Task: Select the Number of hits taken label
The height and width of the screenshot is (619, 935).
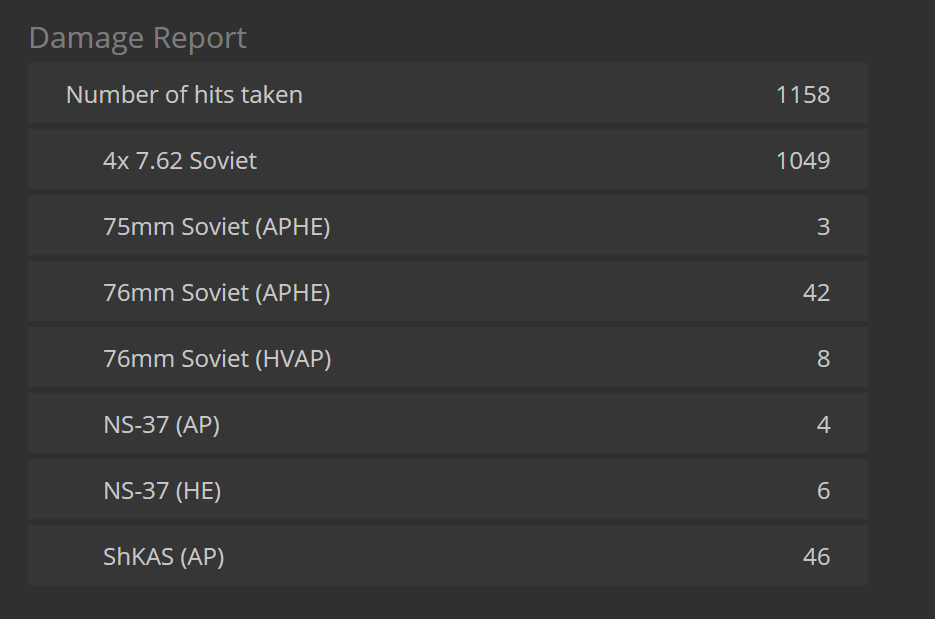Action: (x=184, y=95)
